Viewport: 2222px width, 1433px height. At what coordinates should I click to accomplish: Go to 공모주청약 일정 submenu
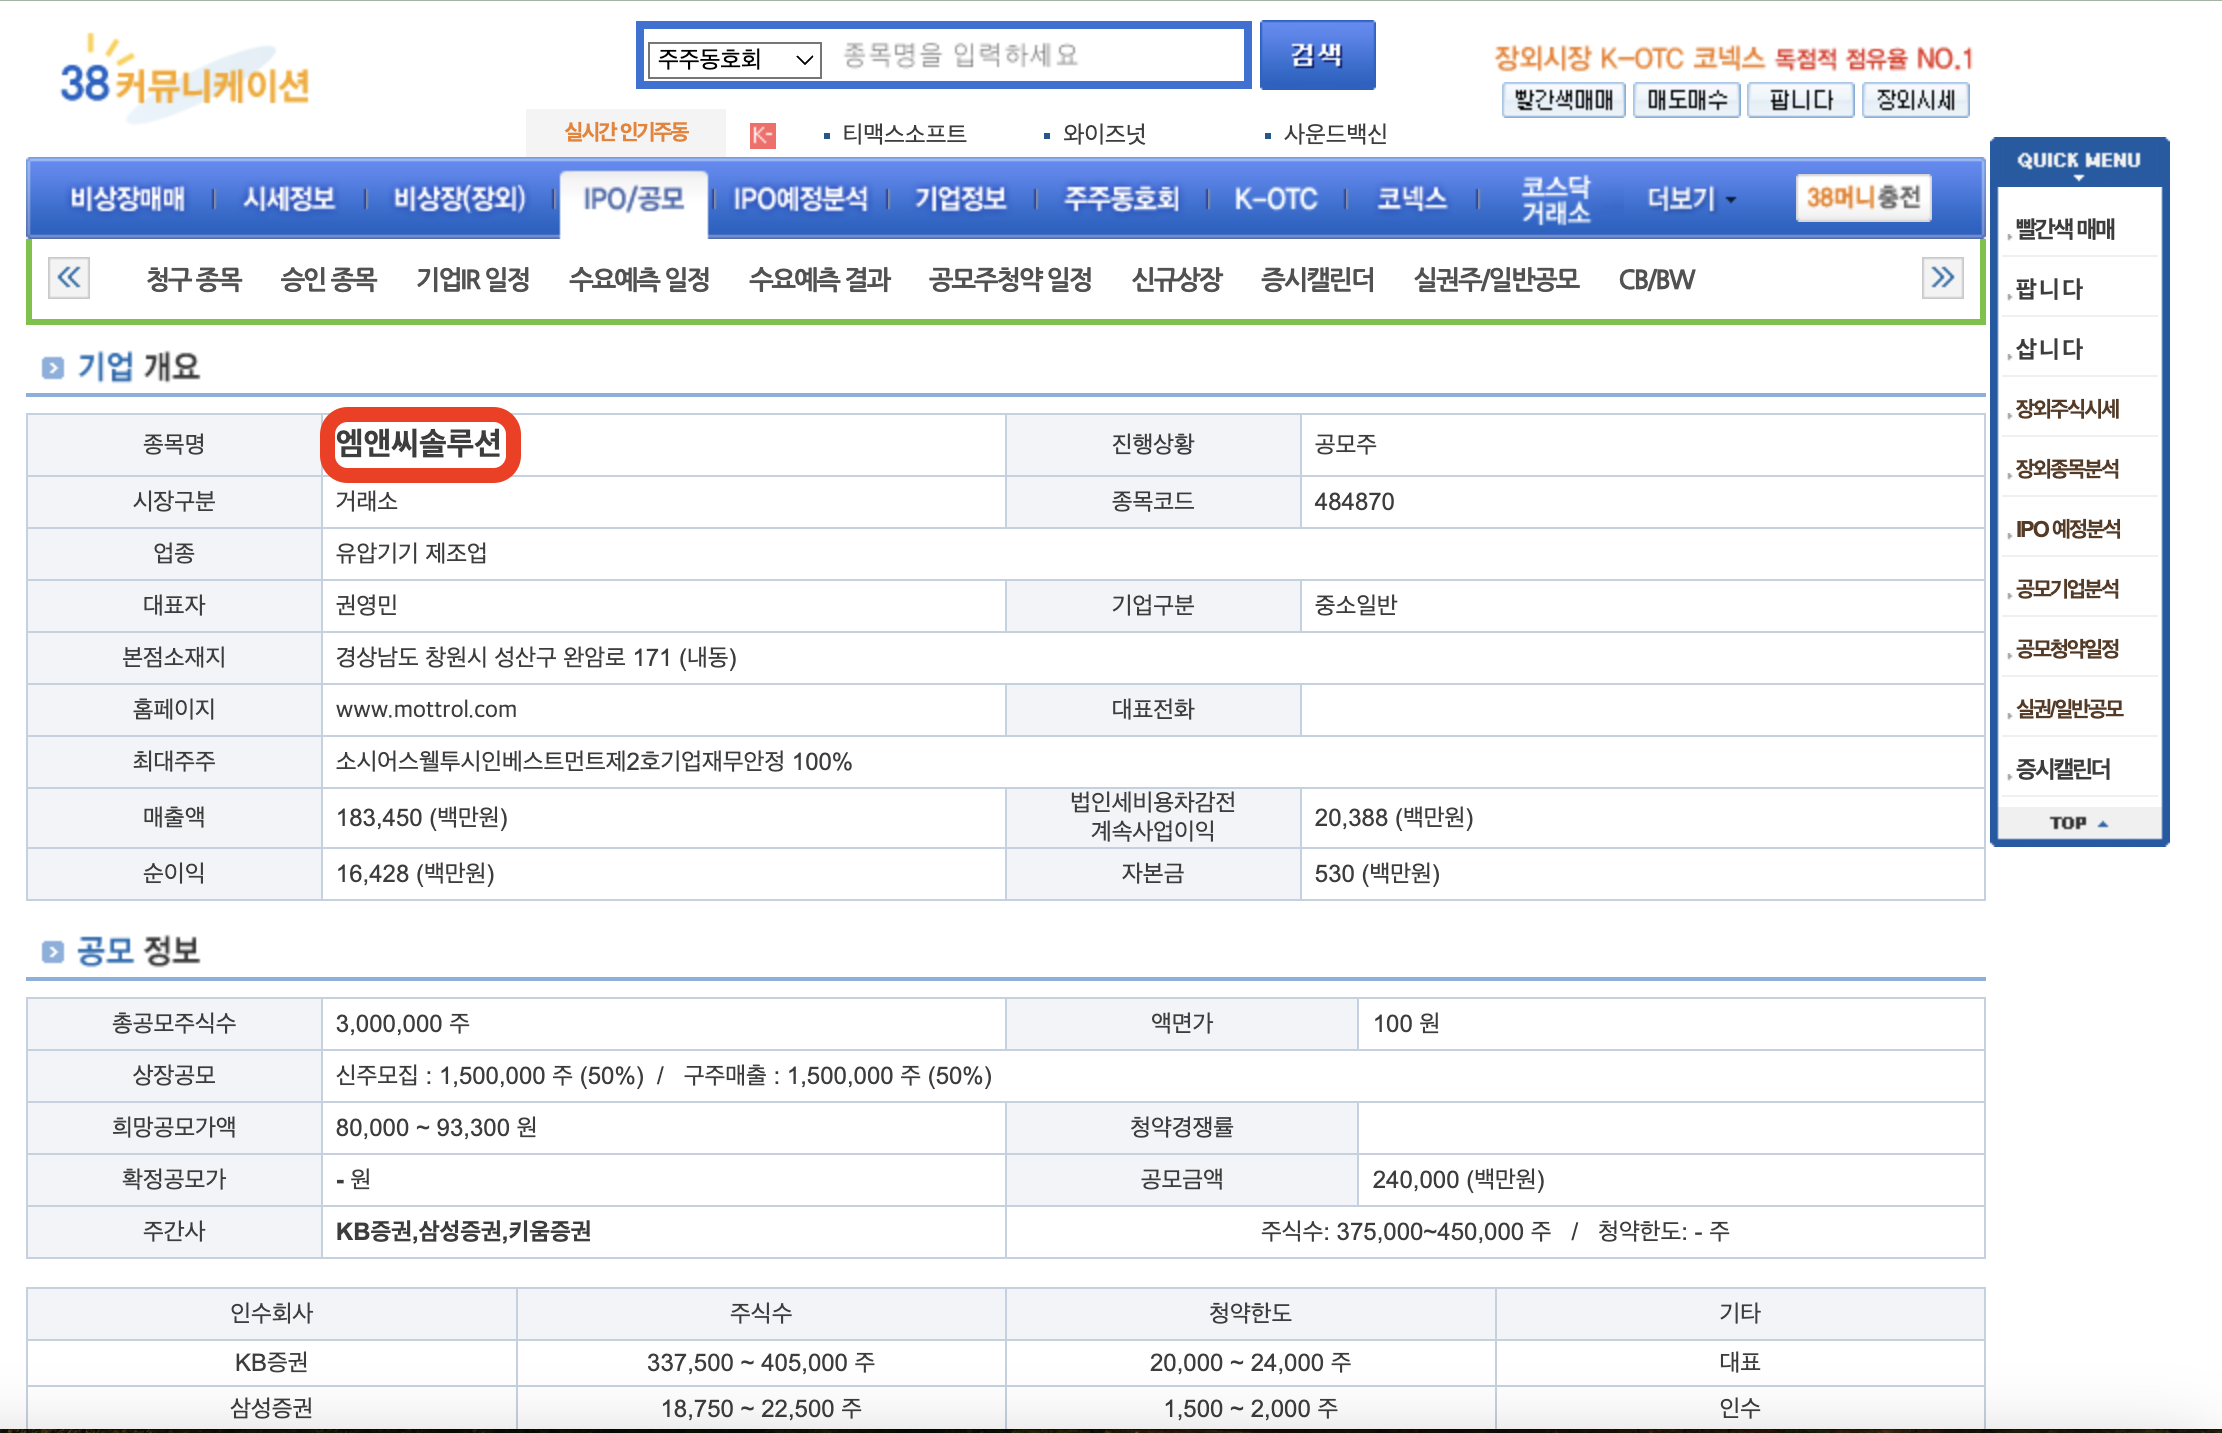(1011, 279)
